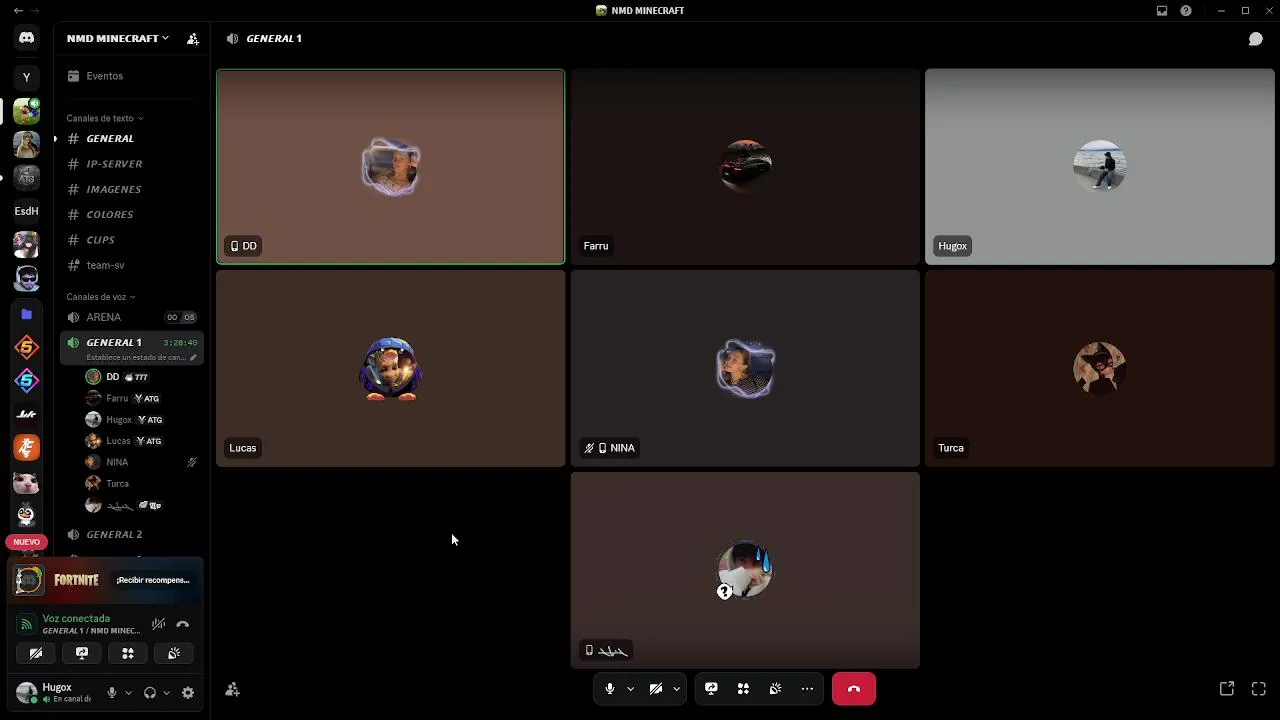
Task: Open the NUEVO-labeled item in the server list
Action: [26, 542]
